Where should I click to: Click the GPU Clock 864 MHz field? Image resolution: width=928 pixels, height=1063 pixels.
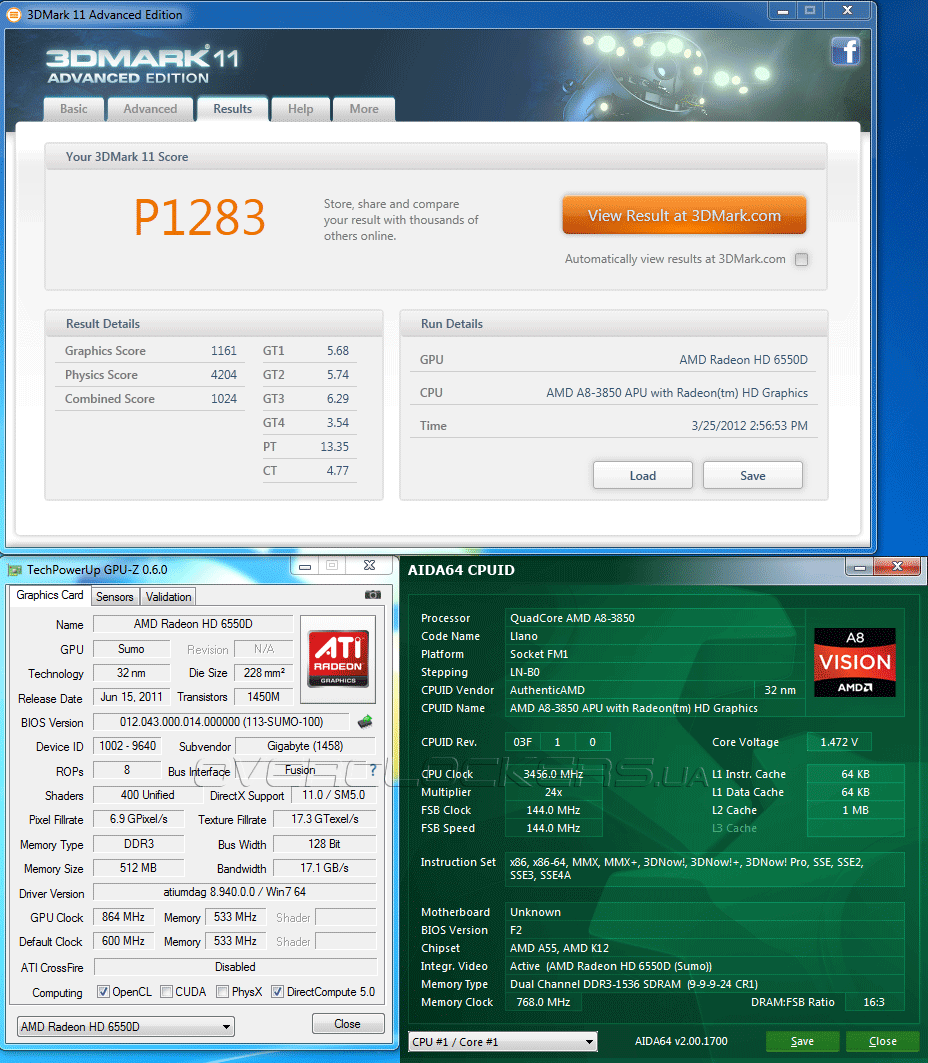click(x=123, y=917)
